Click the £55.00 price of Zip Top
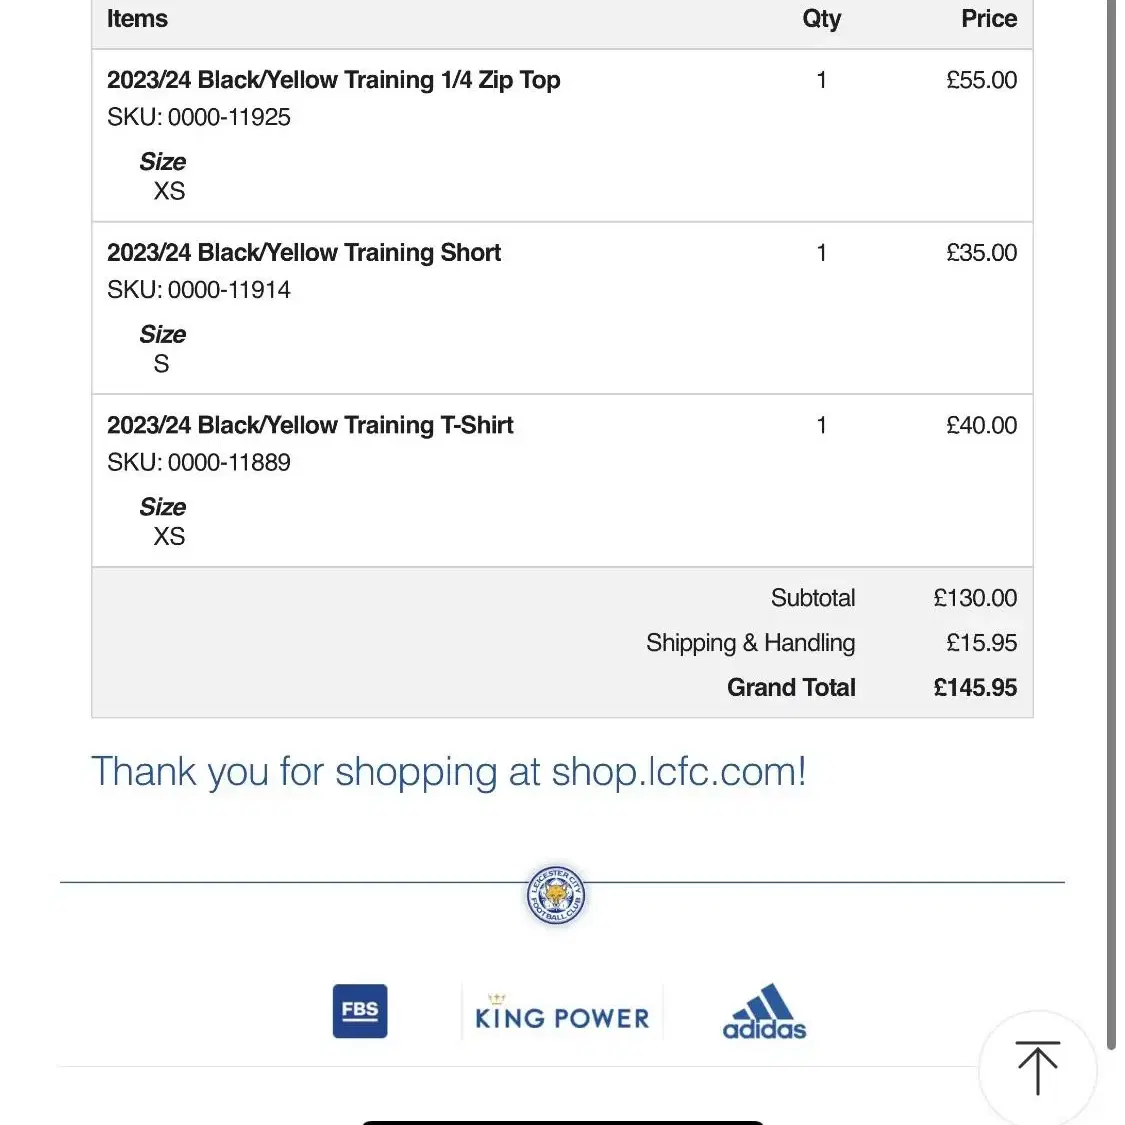Viewport: 1125px width, 1125px height. coord(982,80)
